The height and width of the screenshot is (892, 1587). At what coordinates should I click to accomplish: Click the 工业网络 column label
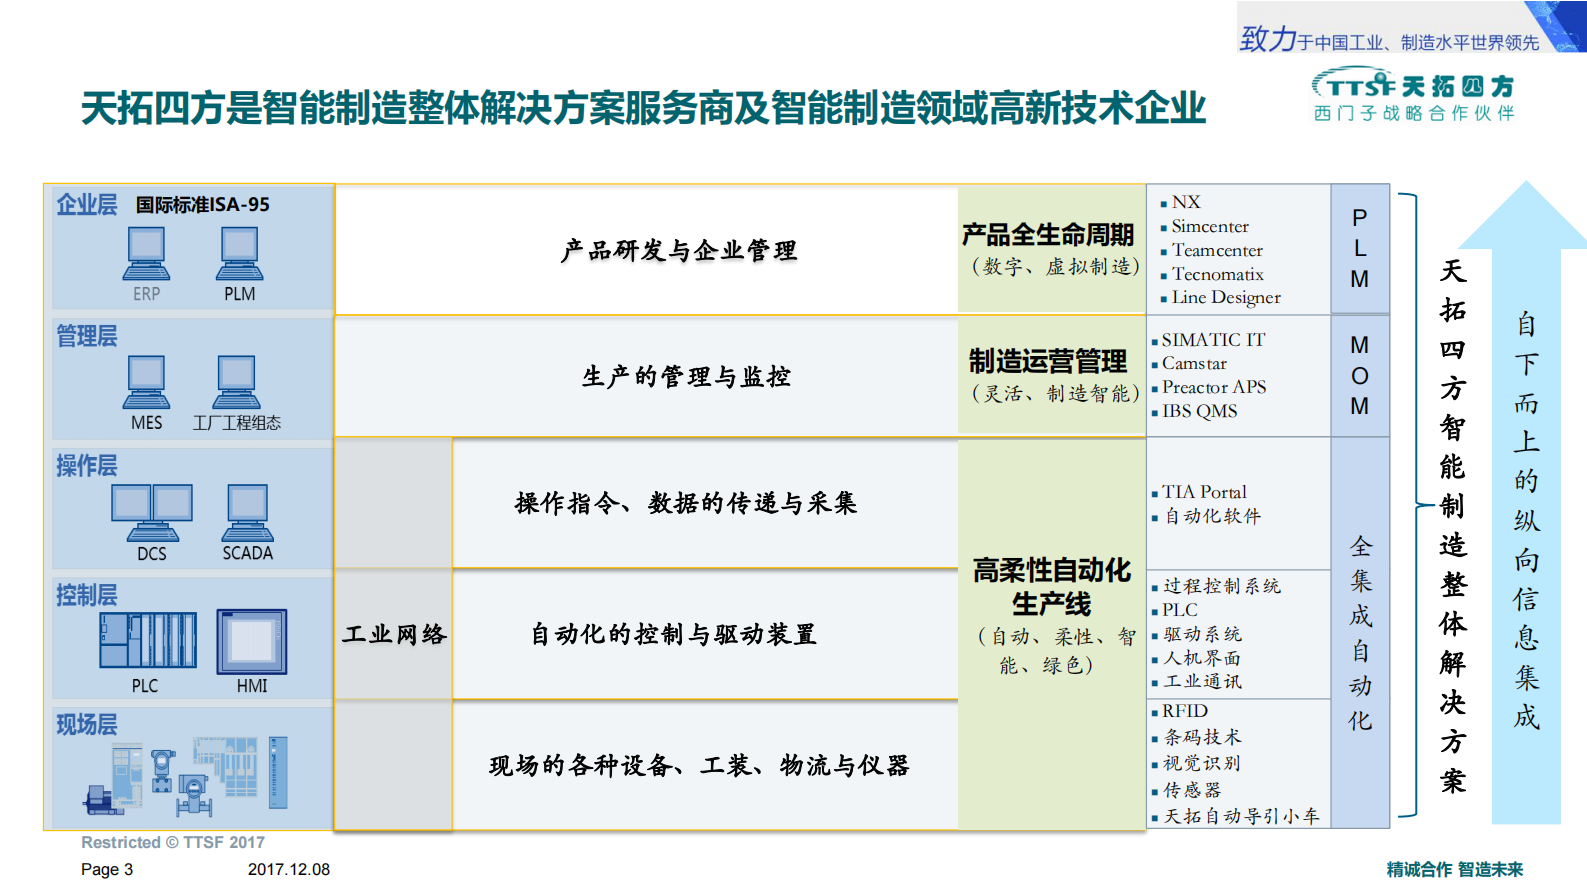[394, 634]
